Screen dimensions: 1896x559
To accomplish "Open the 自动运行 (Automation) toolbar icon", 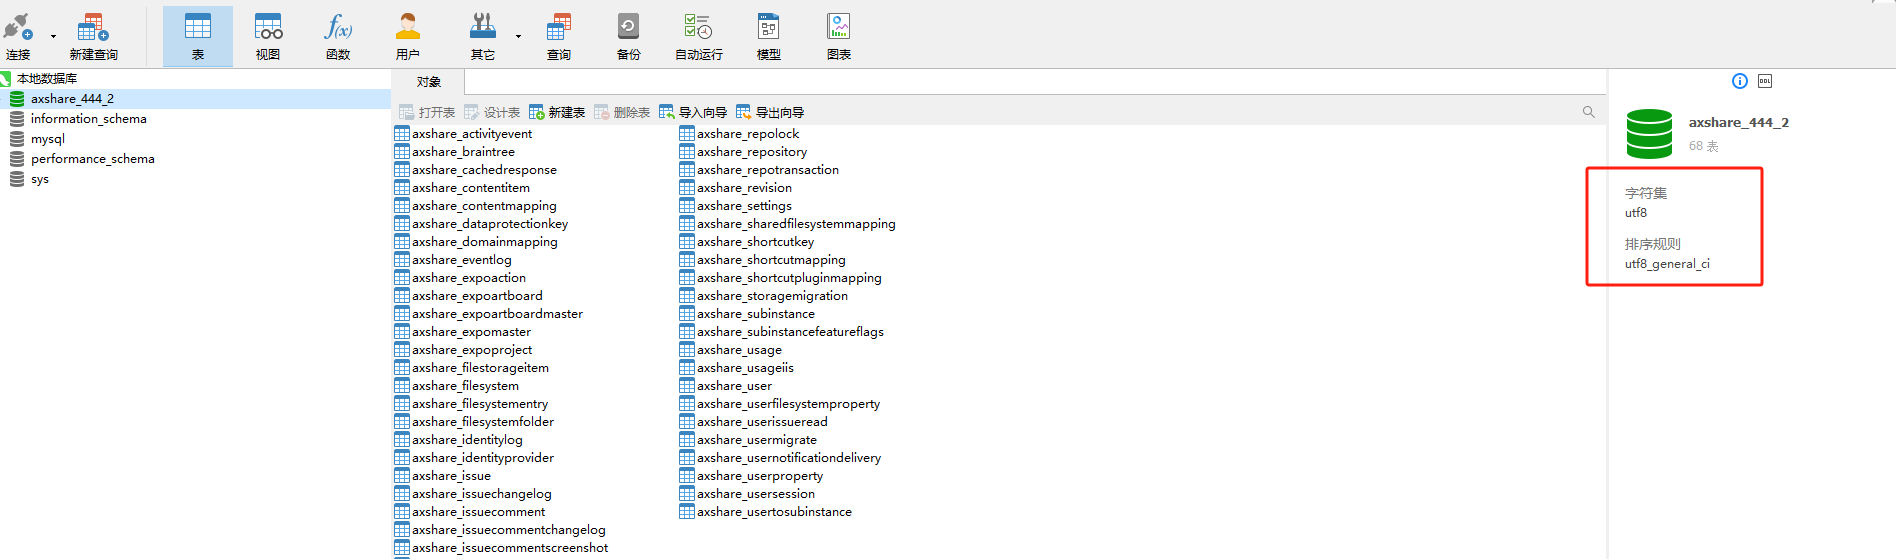I will point(698,36).
